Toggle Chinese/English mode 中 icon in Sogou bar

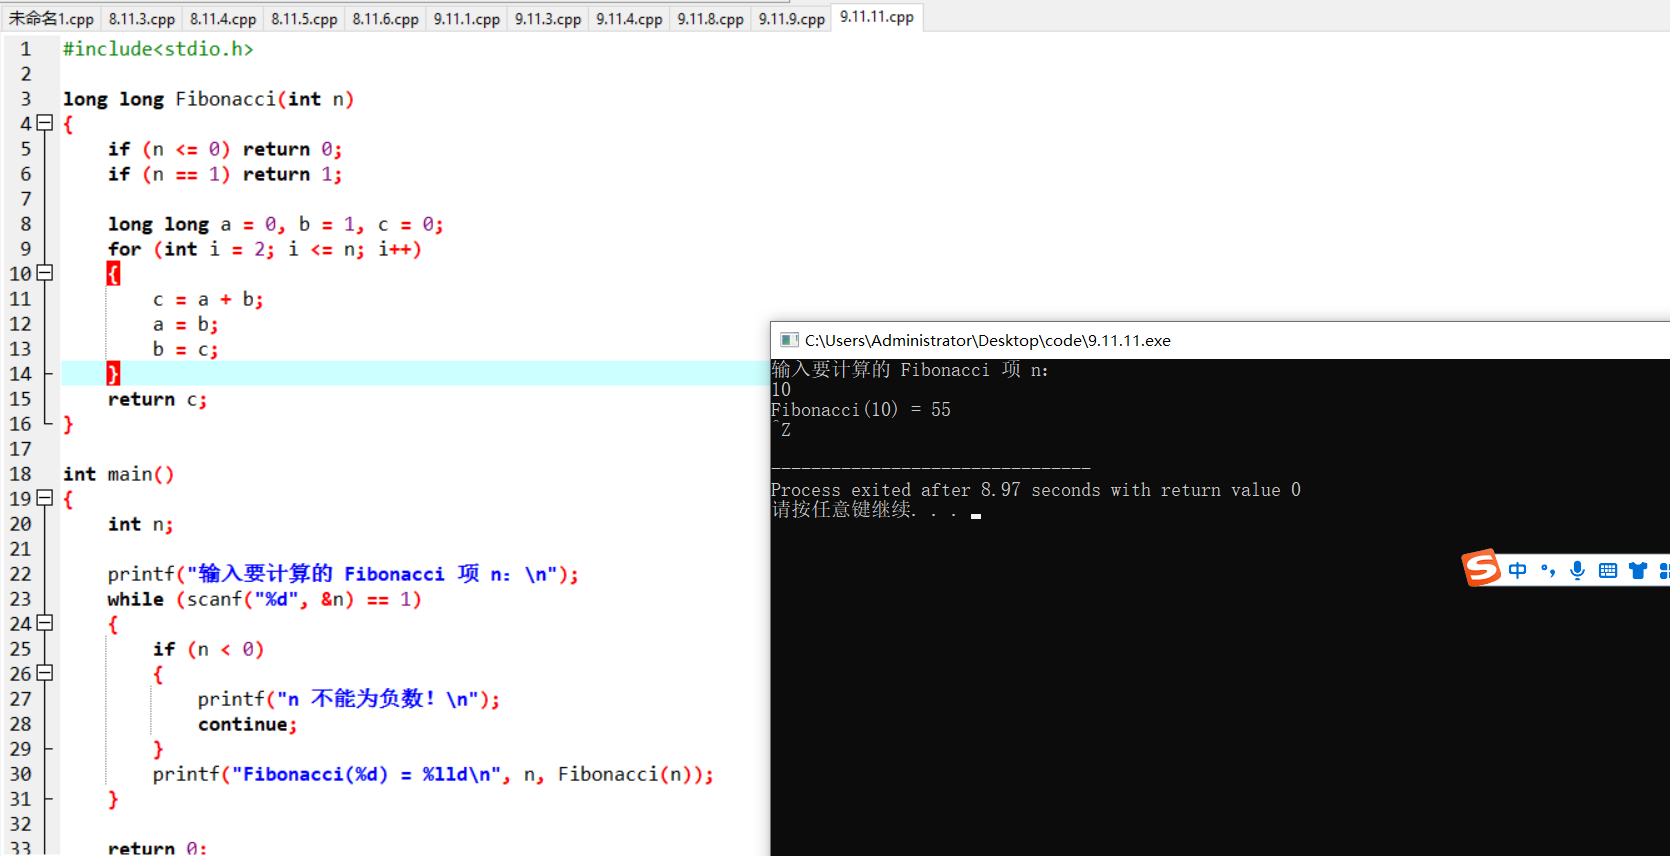click(x=1518, y=570)
